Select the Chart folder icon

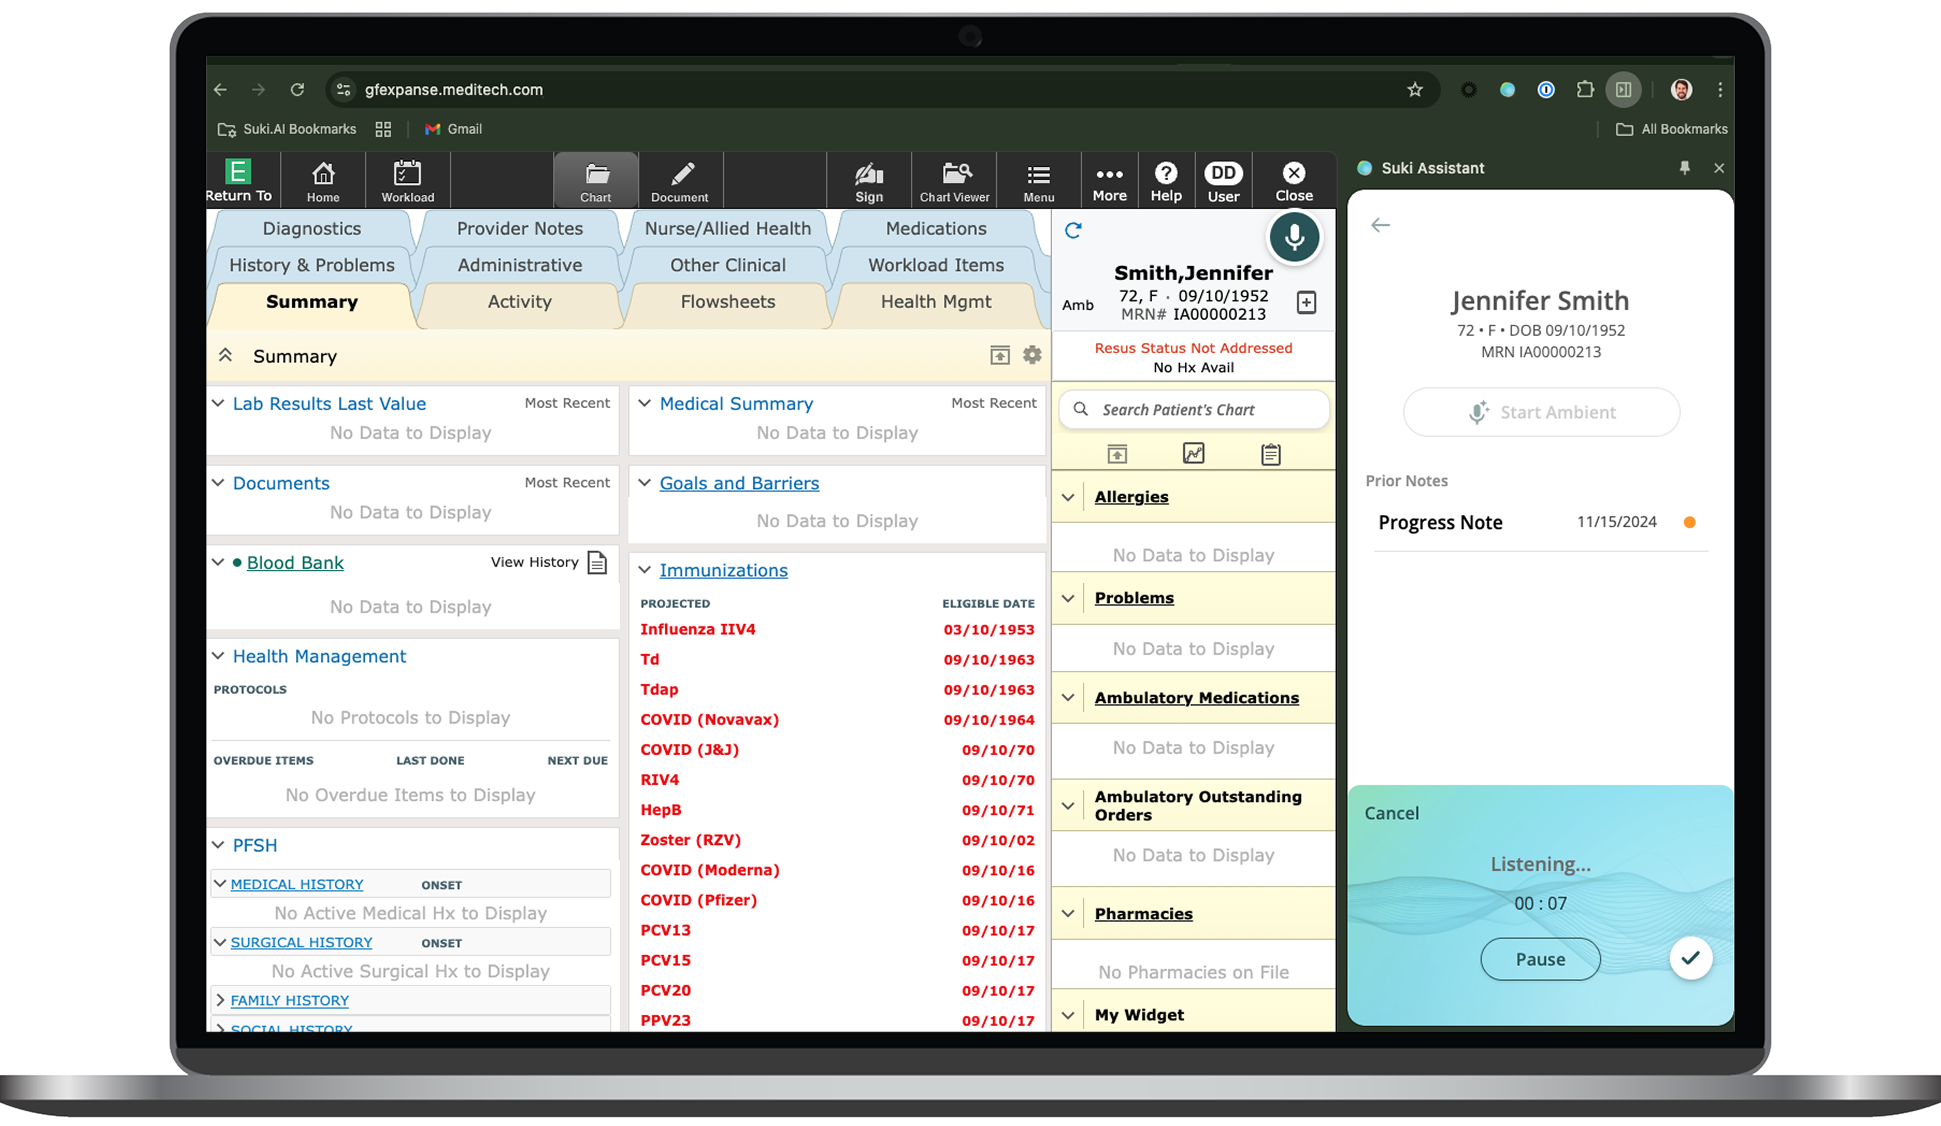596,181
